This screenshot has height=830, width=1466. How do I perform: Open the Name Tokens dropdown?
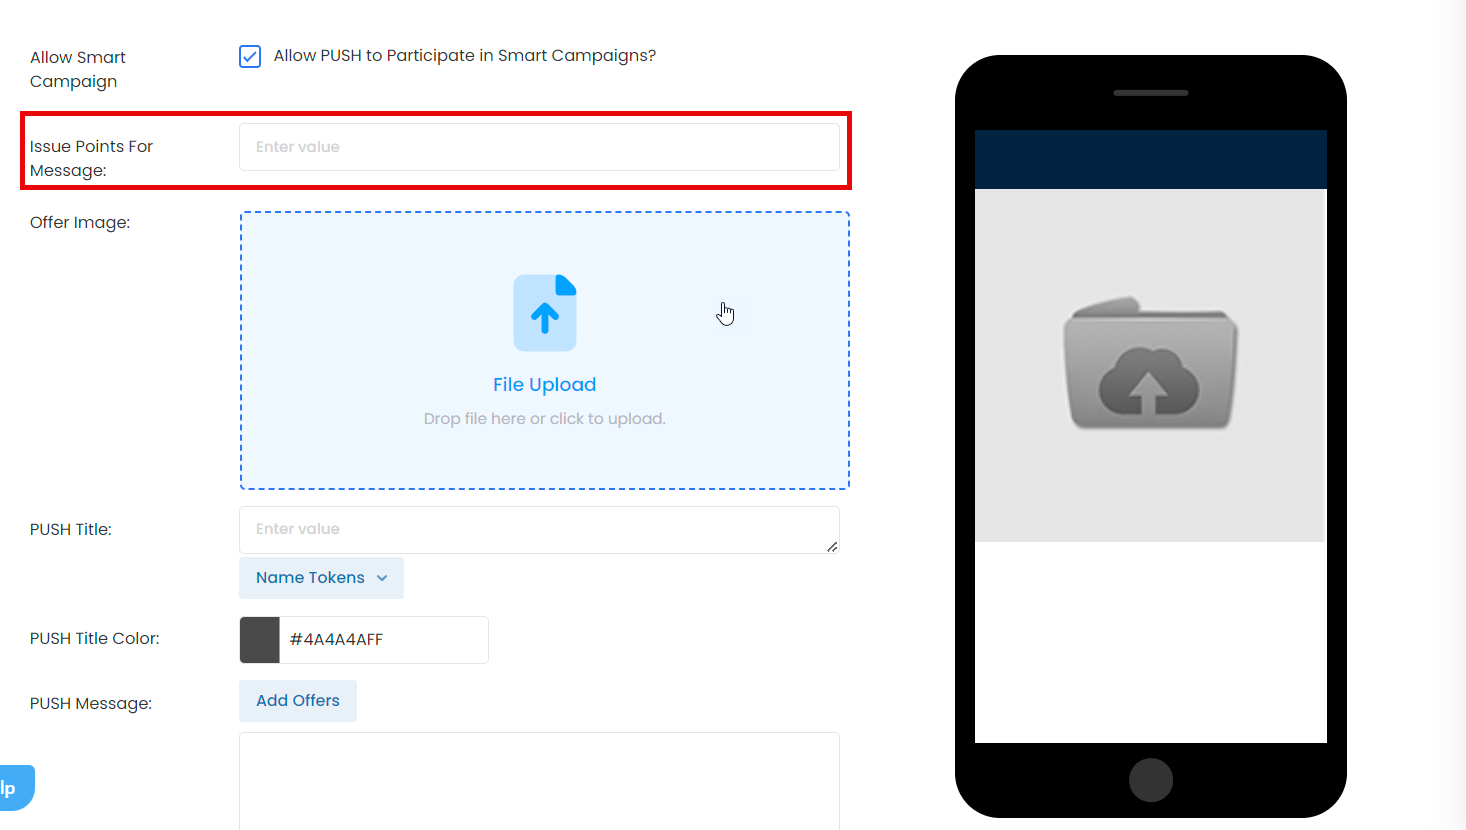[x=321, y=578]
